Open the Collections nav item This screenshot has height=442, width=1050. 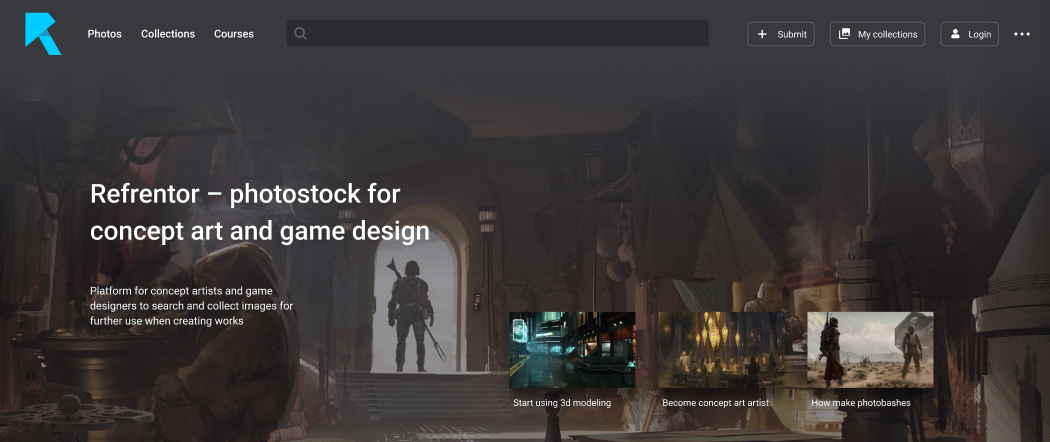168,34
